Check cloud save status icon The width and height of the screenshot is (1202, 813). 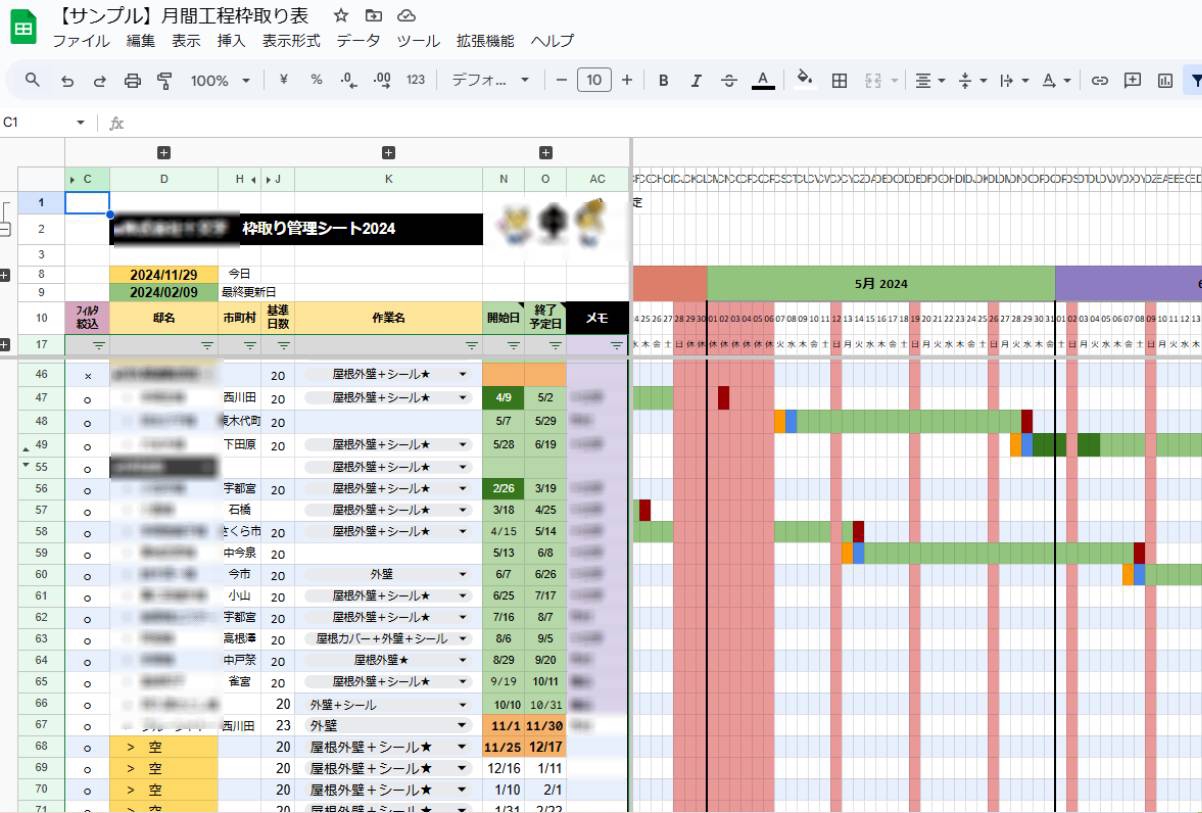click(x=406, y=16)
